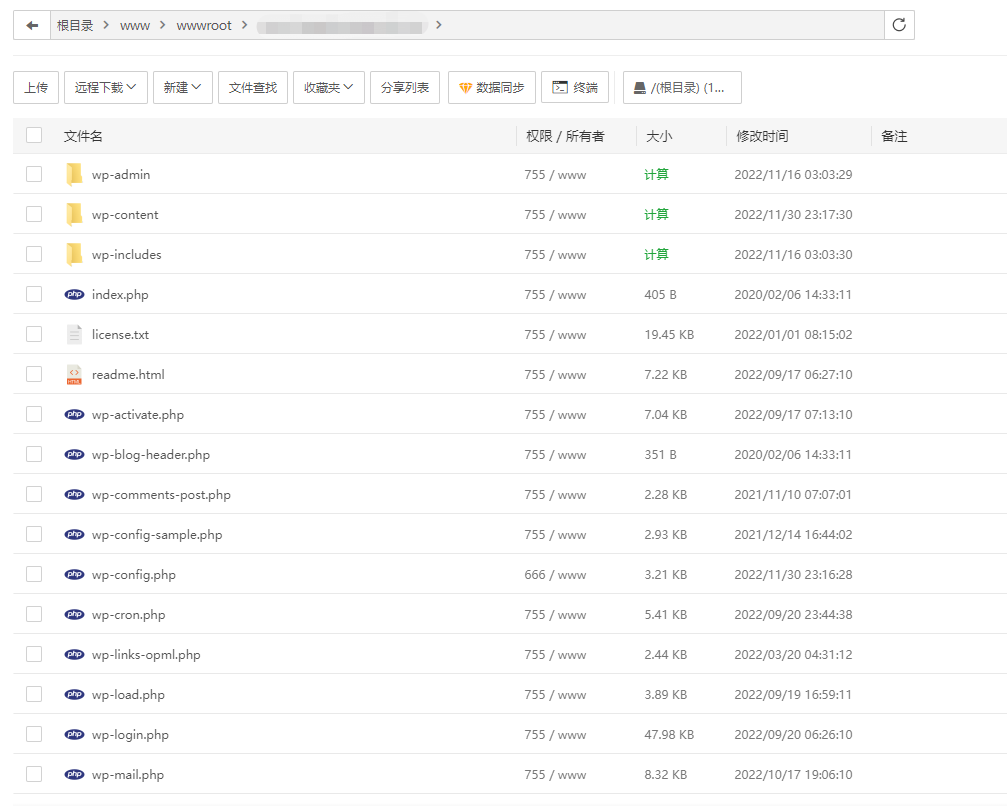The height and width of the screenshot is (806, 1007).
Task: Click the index.php file name
Action: coord(120,295)
